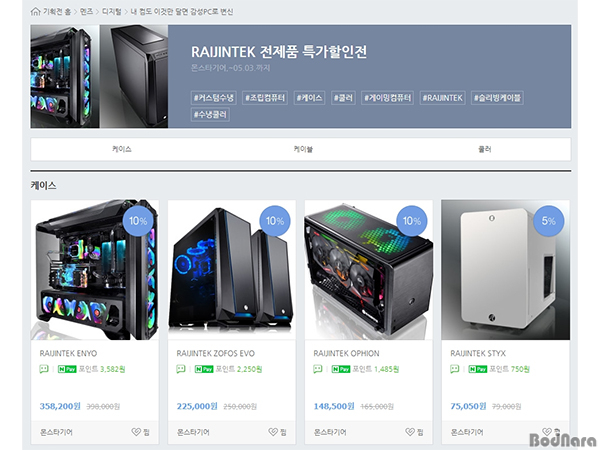
Task: Click the #슬리빙케이블 hashtag
Action: 497,98
